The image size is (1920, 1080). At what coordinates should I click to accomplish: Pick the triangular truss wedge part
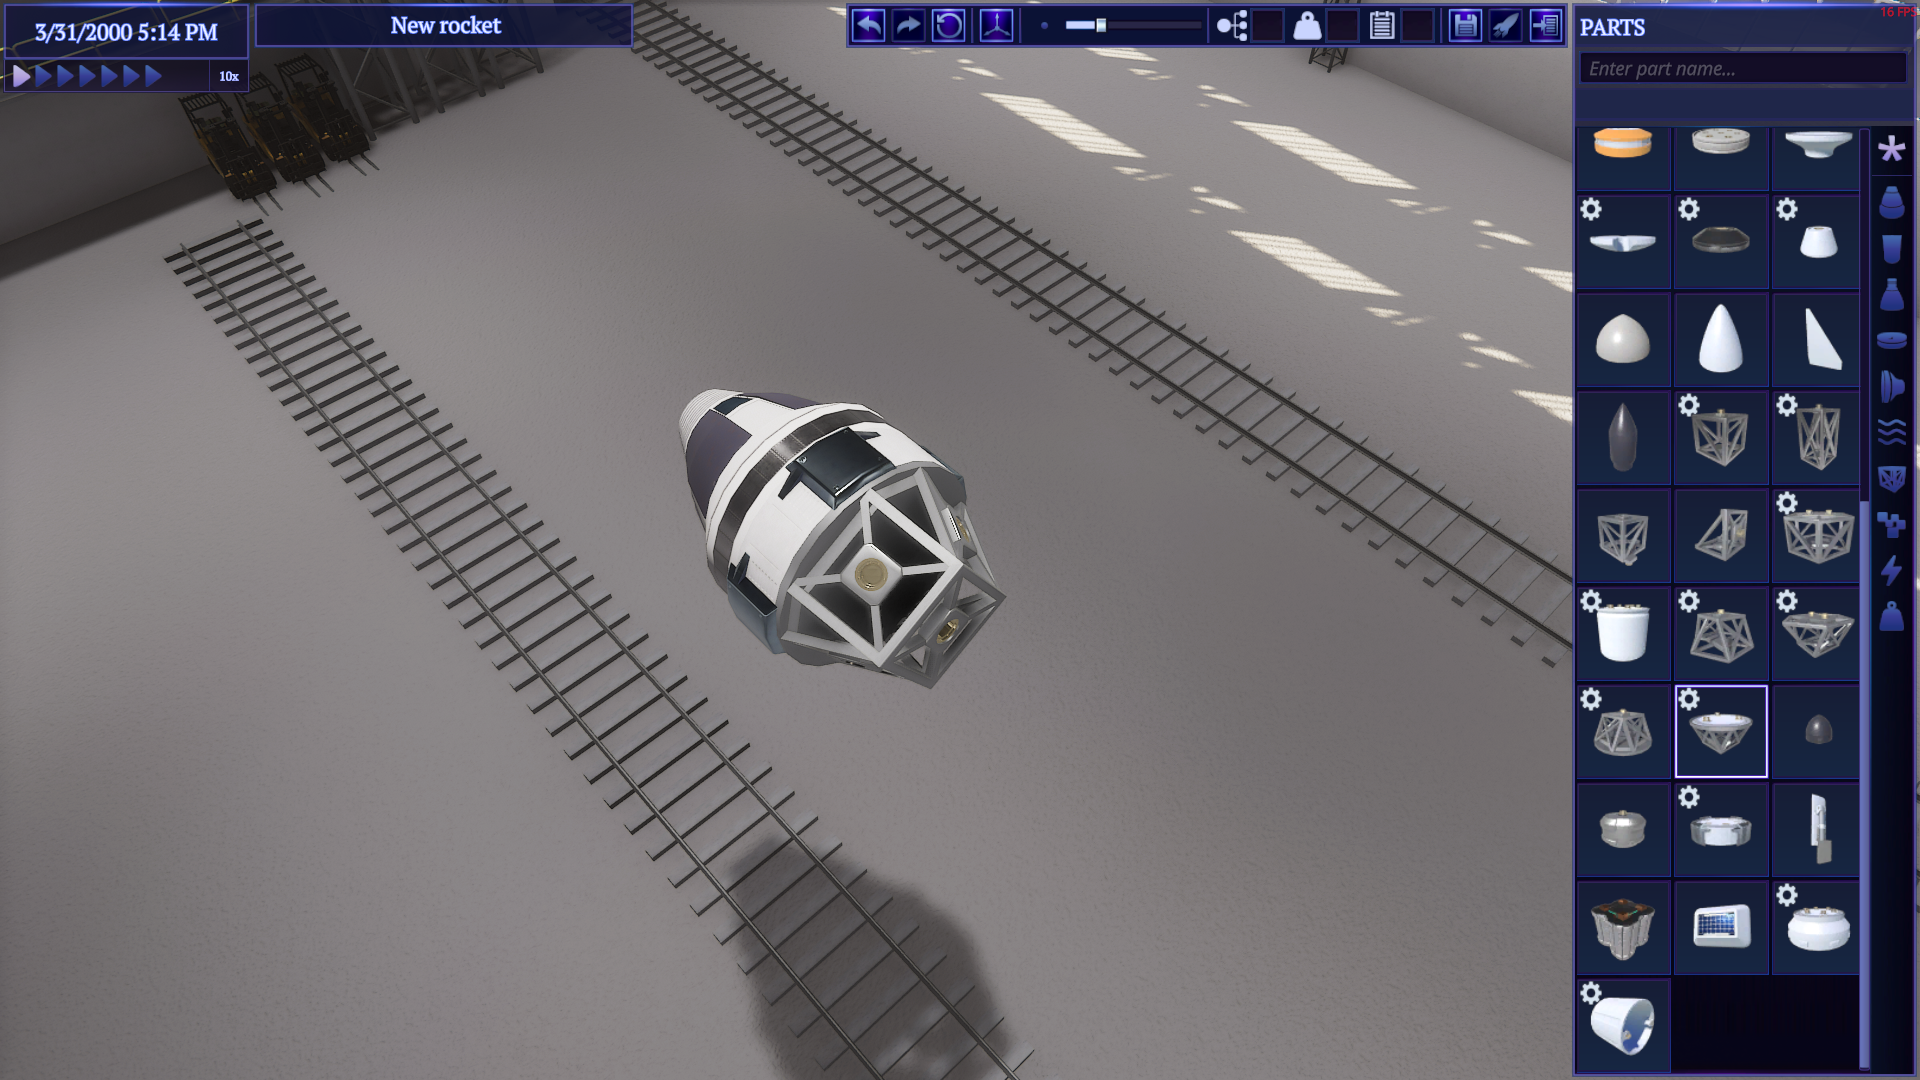1721,536
